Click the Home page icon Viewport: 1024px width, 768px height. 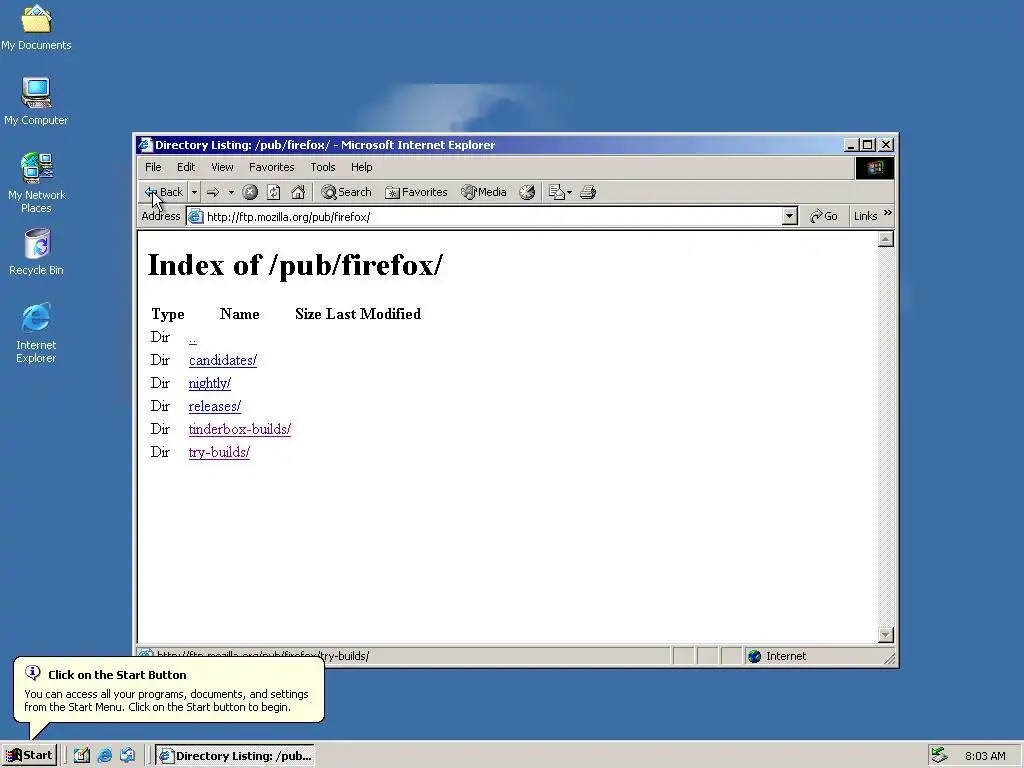pos(298,192)
